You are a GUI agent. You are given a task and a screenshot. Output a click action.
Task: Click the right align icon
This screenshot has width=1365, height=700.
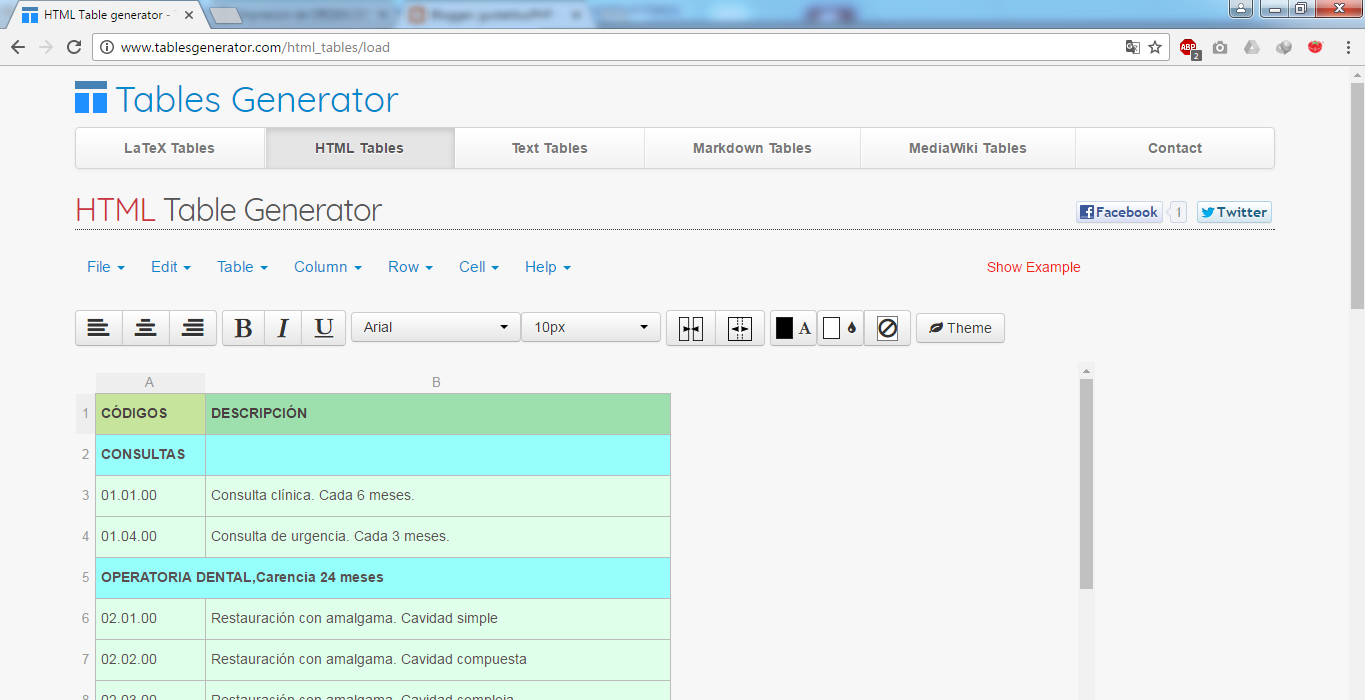[192, 328]
